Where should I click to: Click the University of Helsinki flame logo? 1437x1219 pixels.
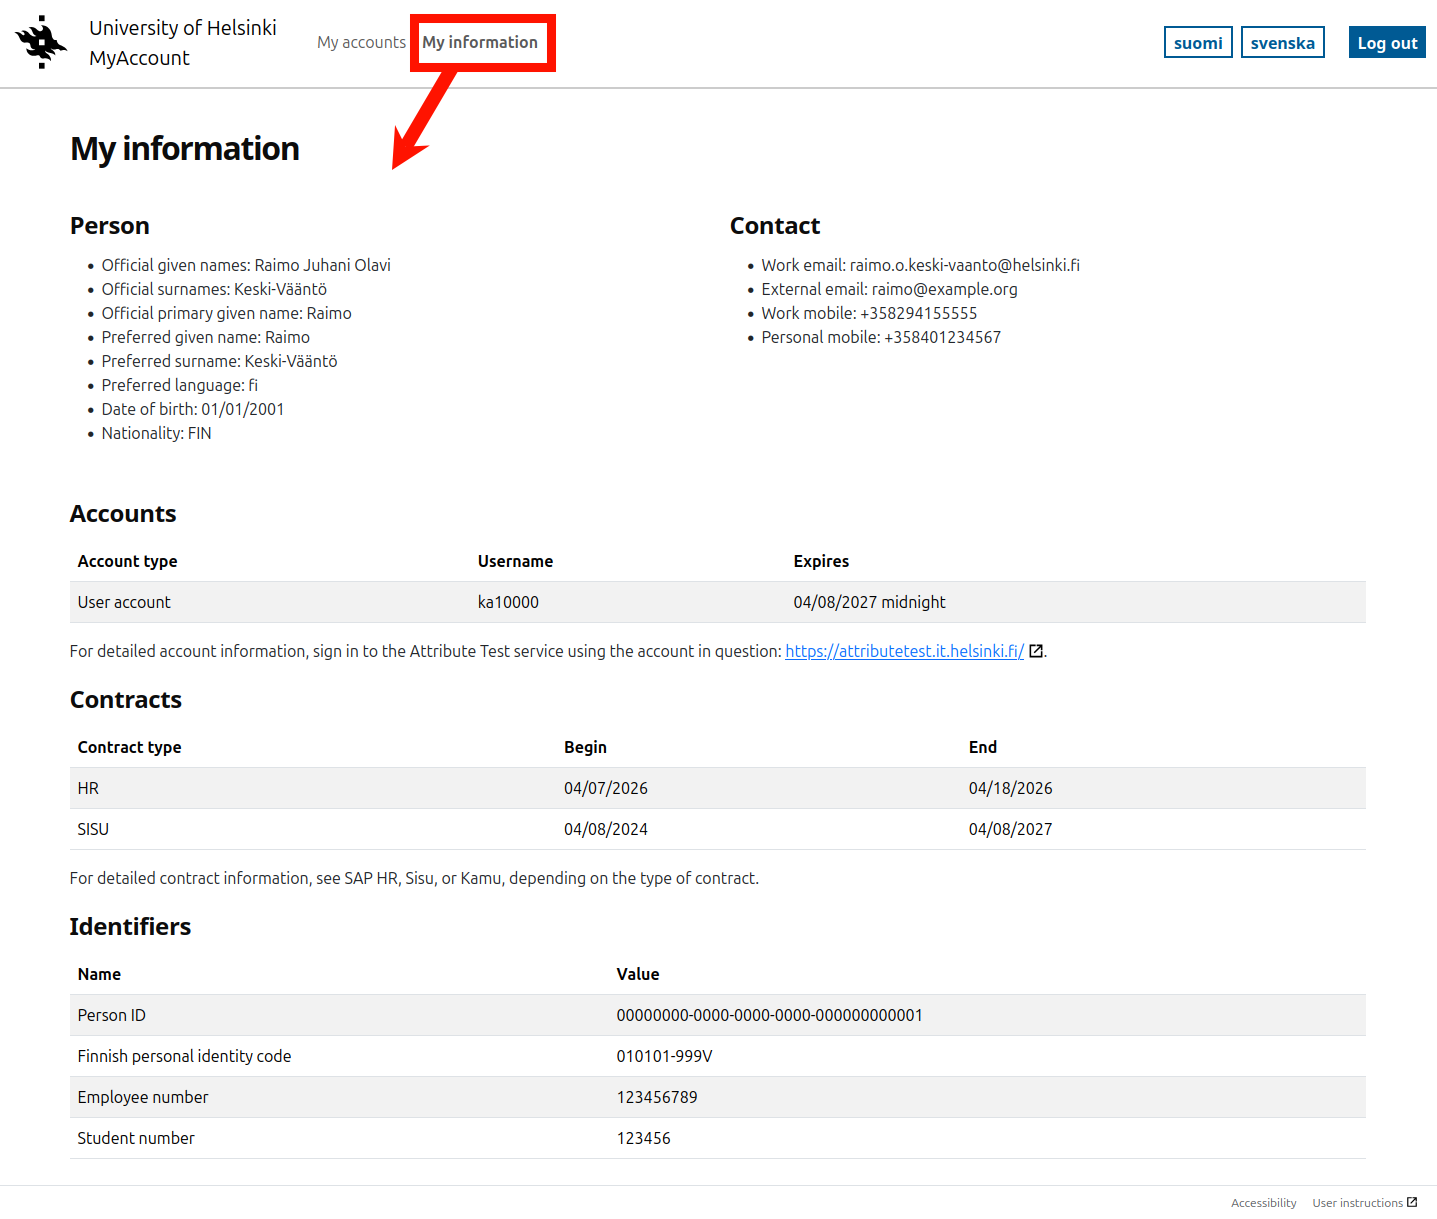[41, 42]
